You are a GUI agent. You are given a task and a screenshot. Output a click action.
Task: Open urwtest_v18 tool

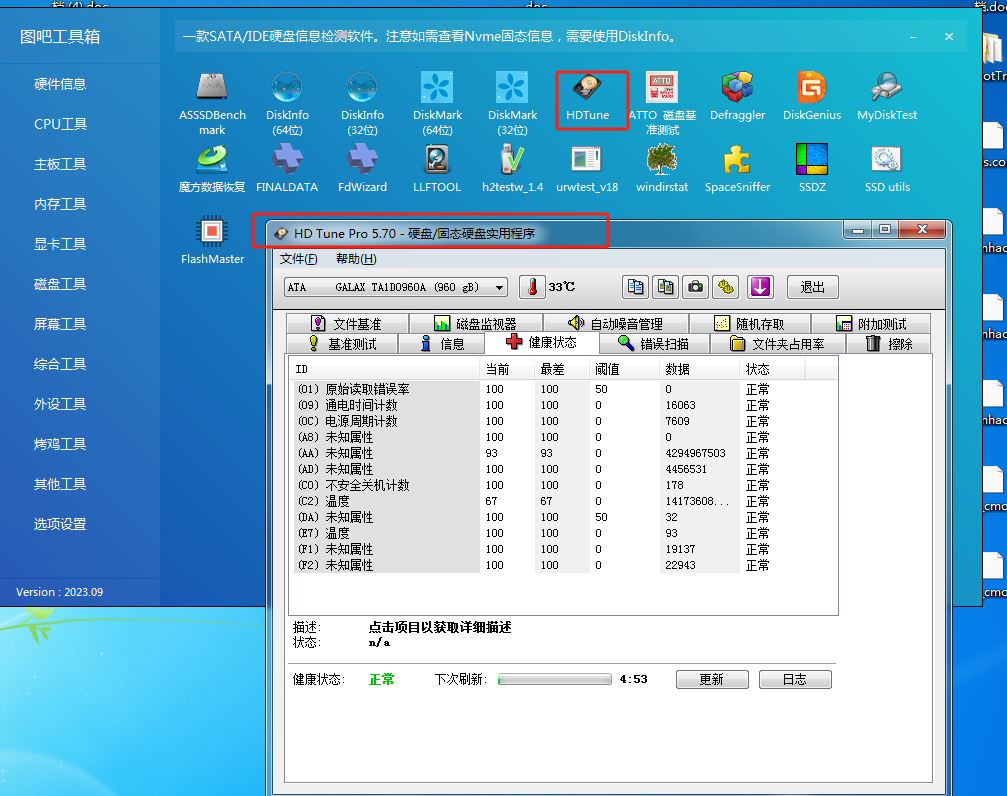(587, 168)
